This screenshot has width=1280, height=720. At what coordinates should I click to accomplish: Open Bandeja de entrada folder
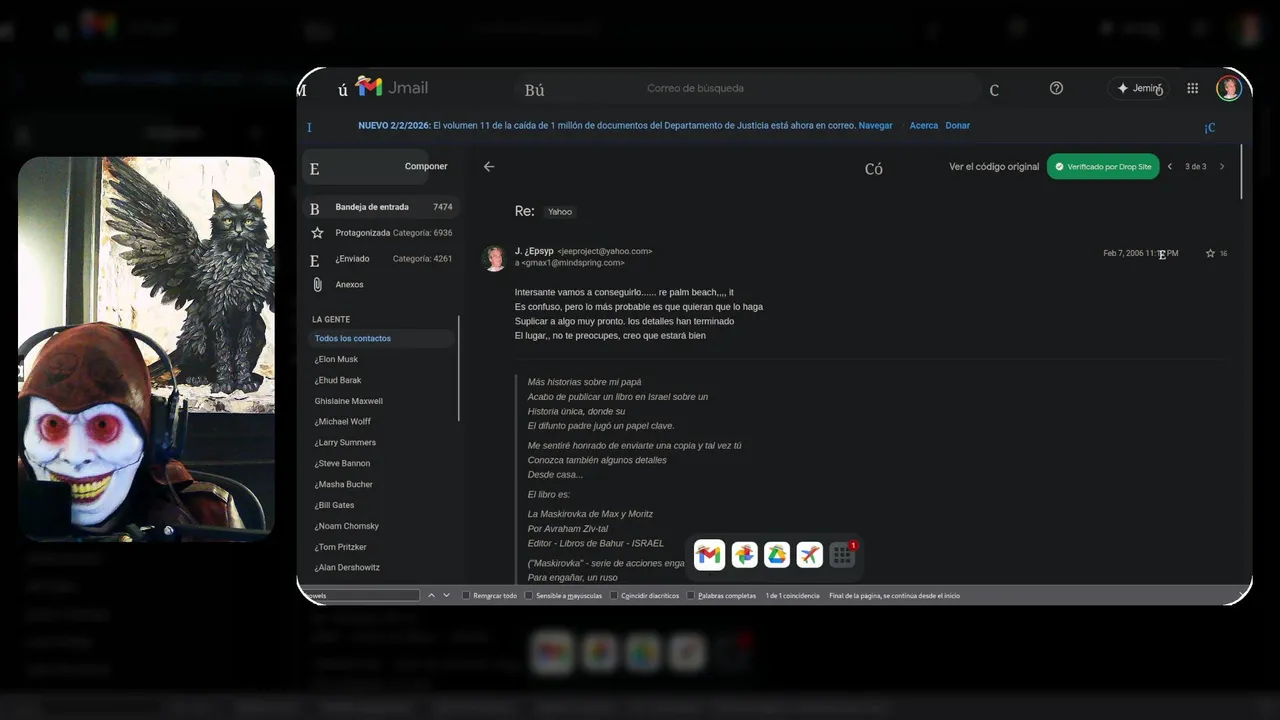pos(382,207)
